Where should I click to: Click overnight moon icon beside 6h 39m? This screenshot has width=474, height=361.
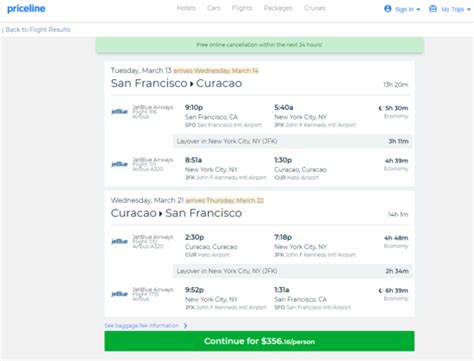[381, 291]
